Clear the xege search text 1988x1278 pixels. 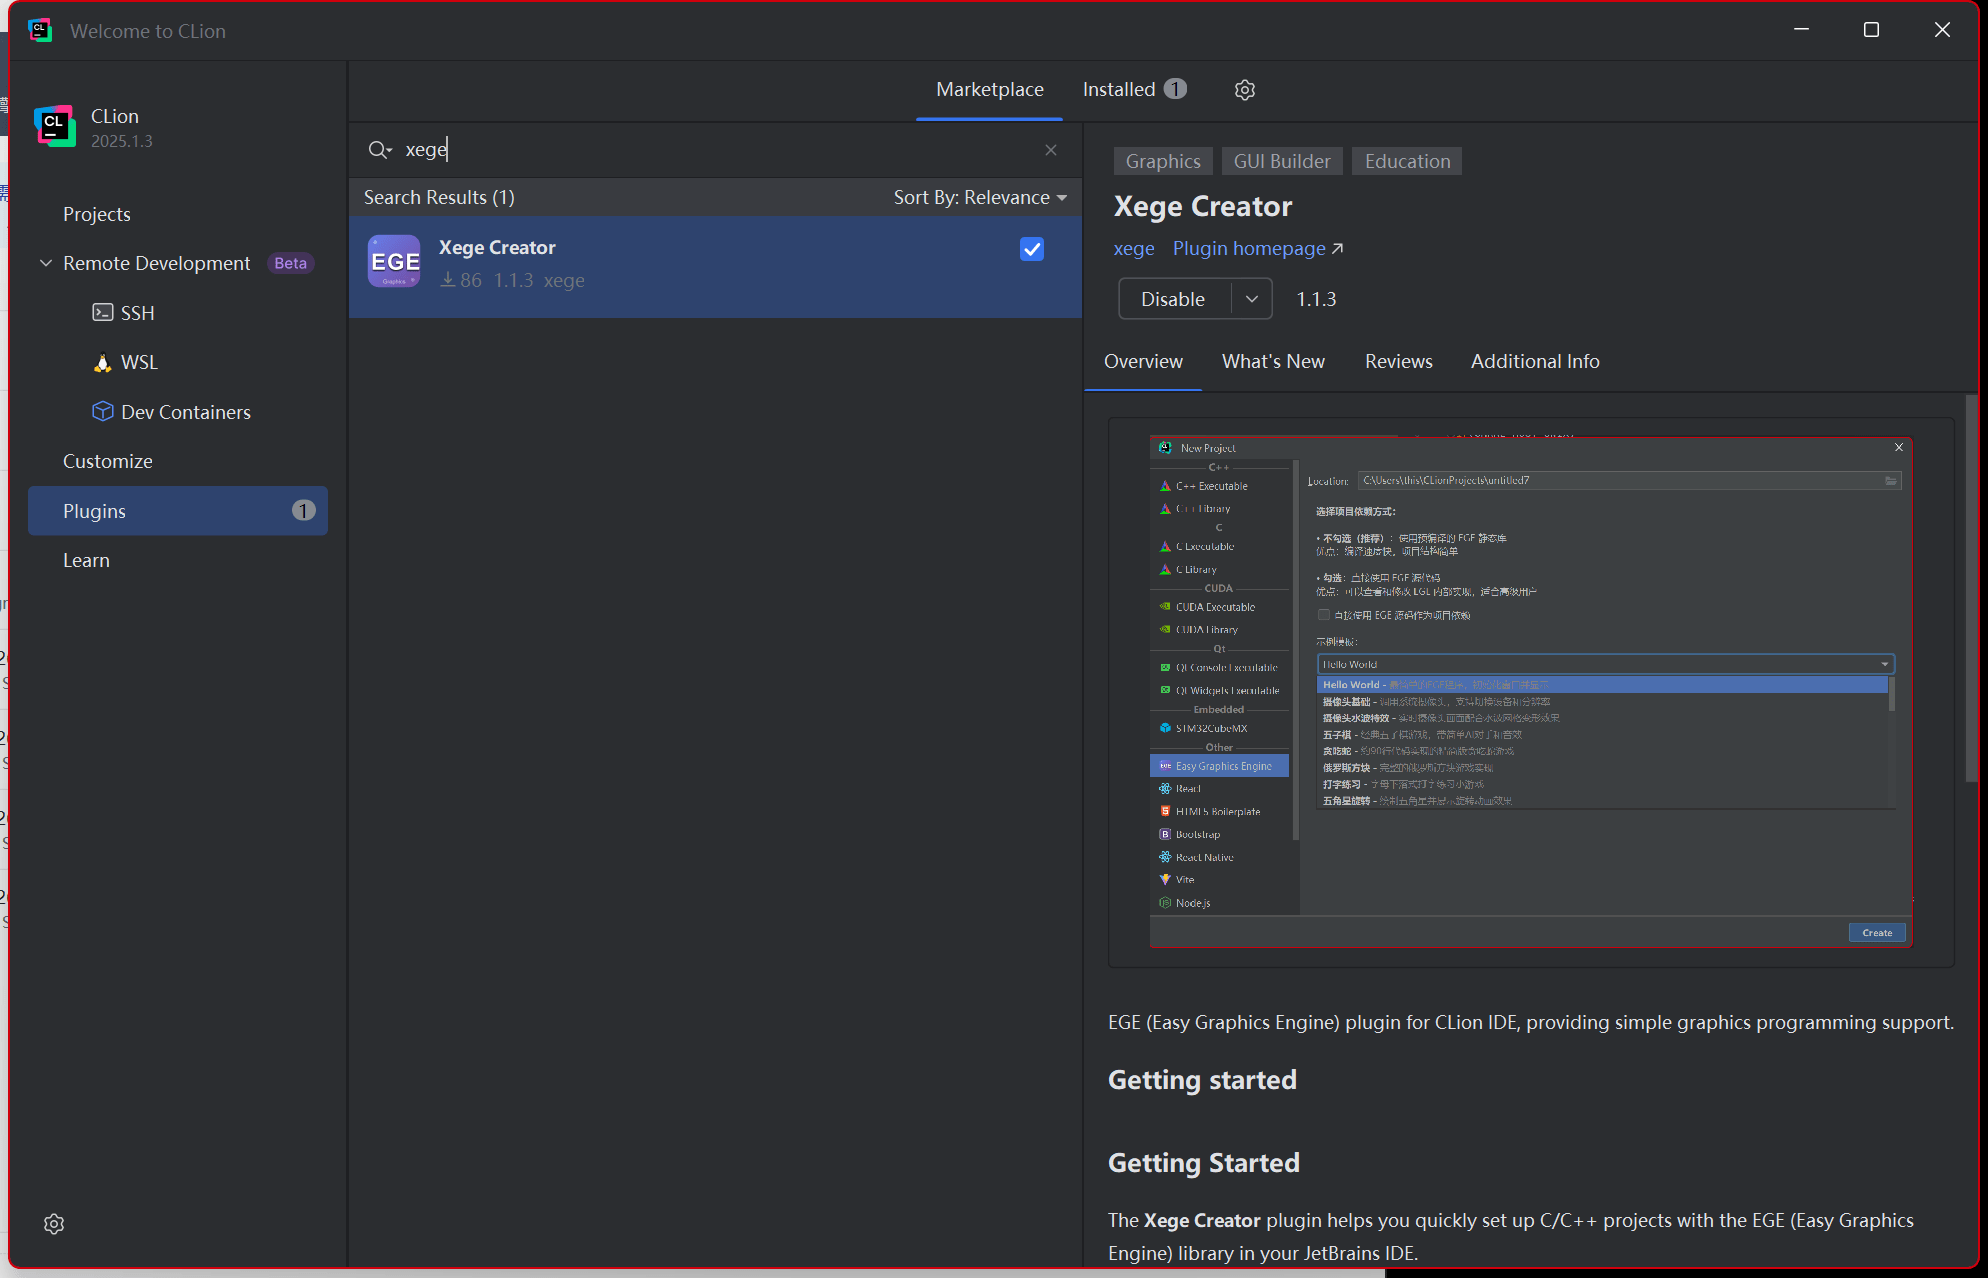pos(1050,150)
